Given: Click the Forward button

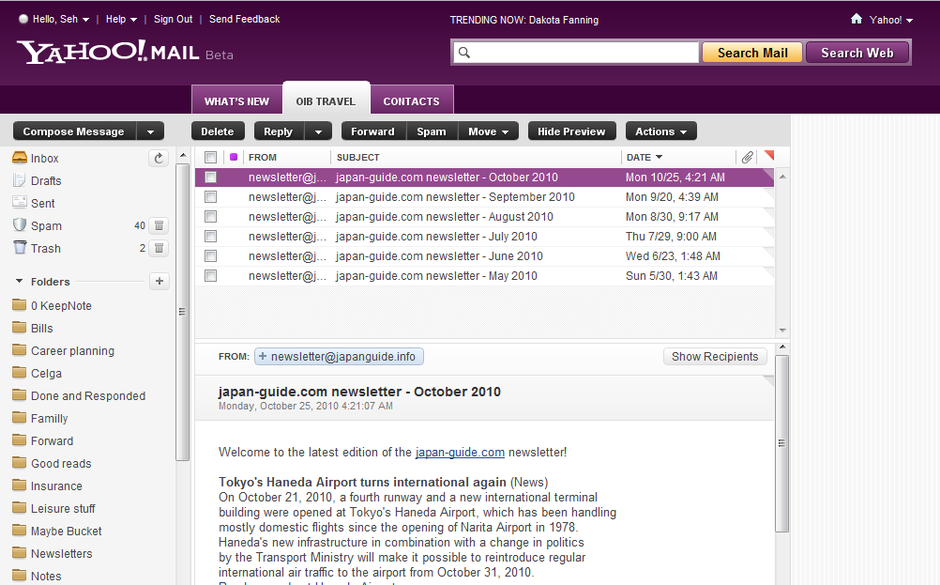Looking at the screenshot, I should 373,131.
